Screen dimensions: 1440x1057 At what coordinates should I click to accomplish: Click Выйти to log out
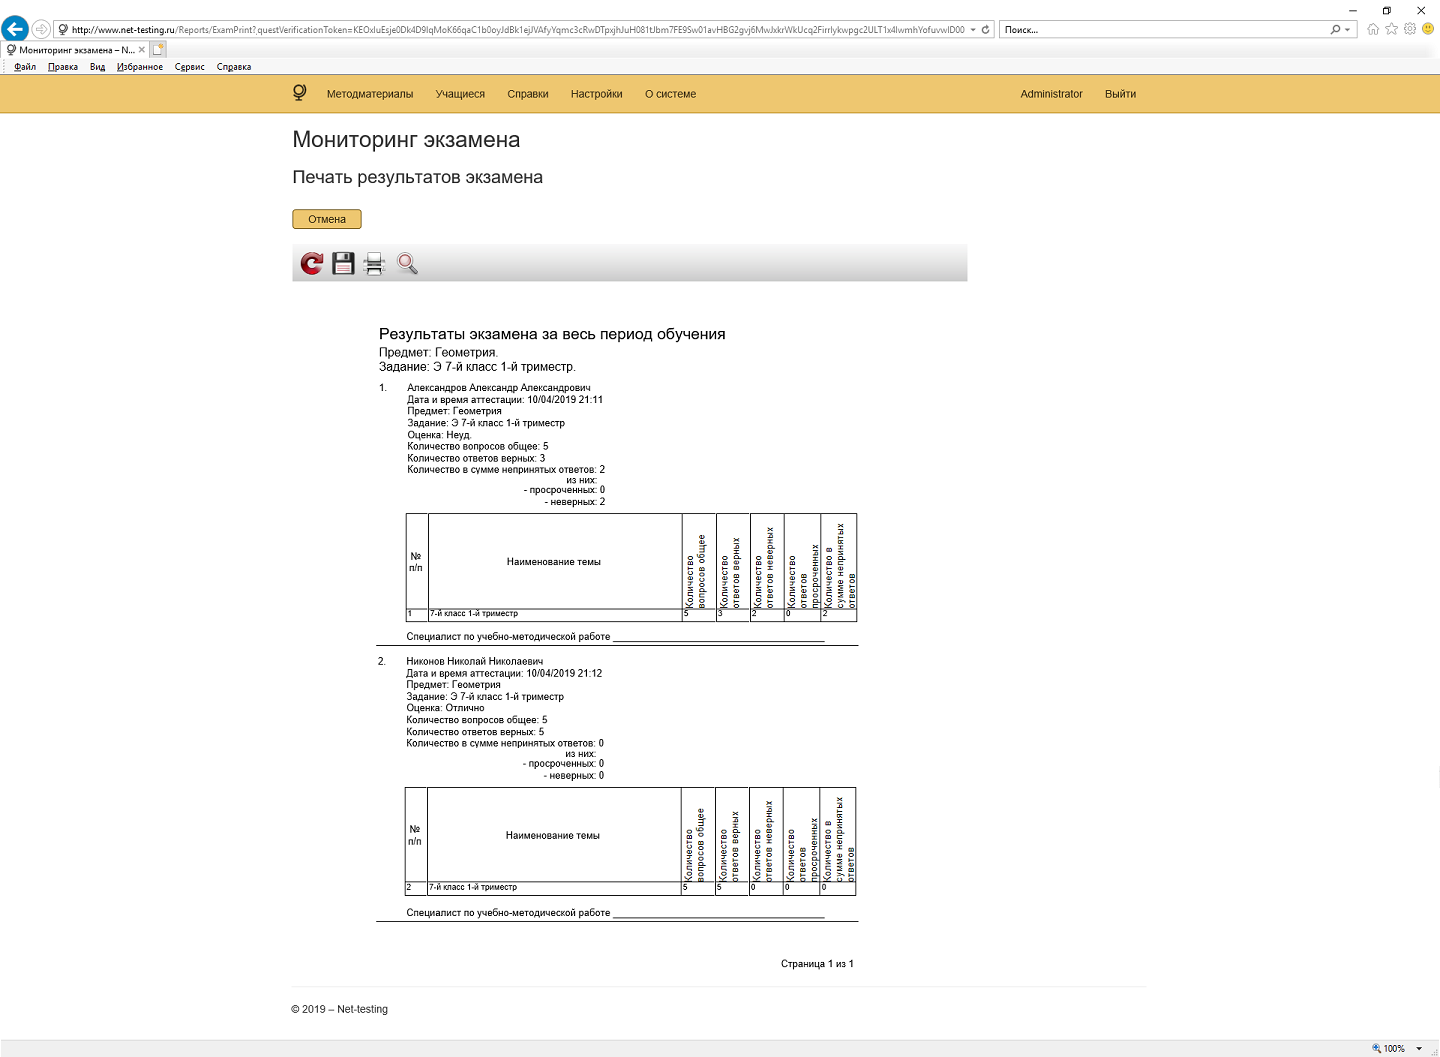(x=1120, y=94)
